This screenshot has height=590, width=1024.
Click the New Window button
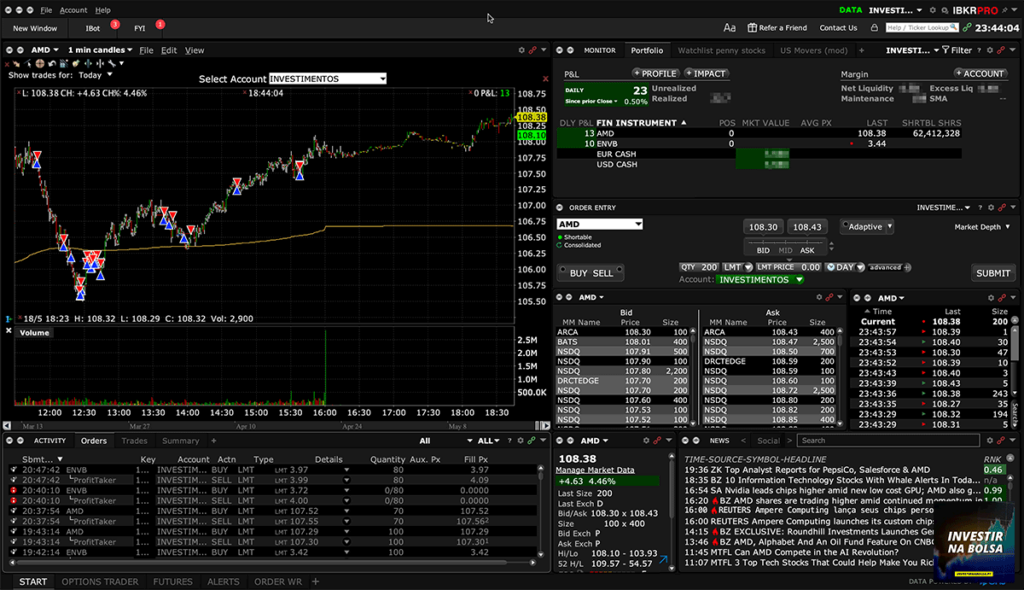point(35,28)
